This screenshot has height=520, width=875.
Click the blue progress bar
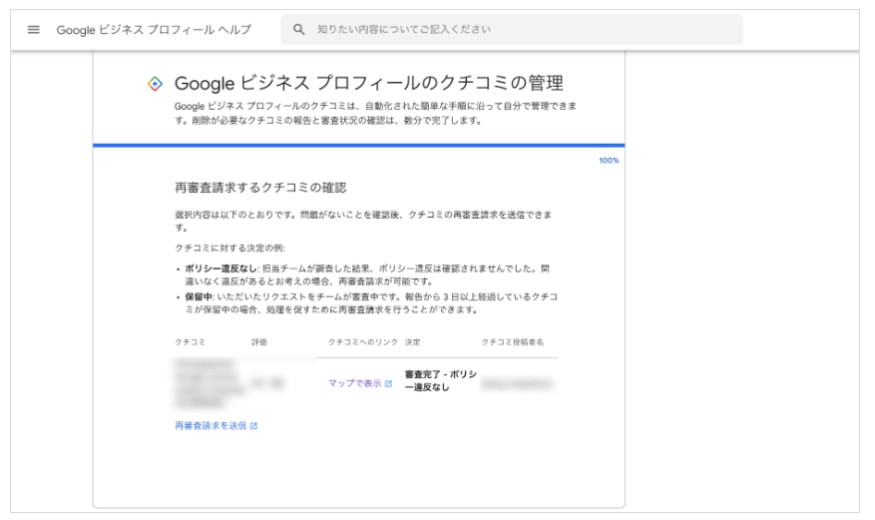tap(359, 146)
